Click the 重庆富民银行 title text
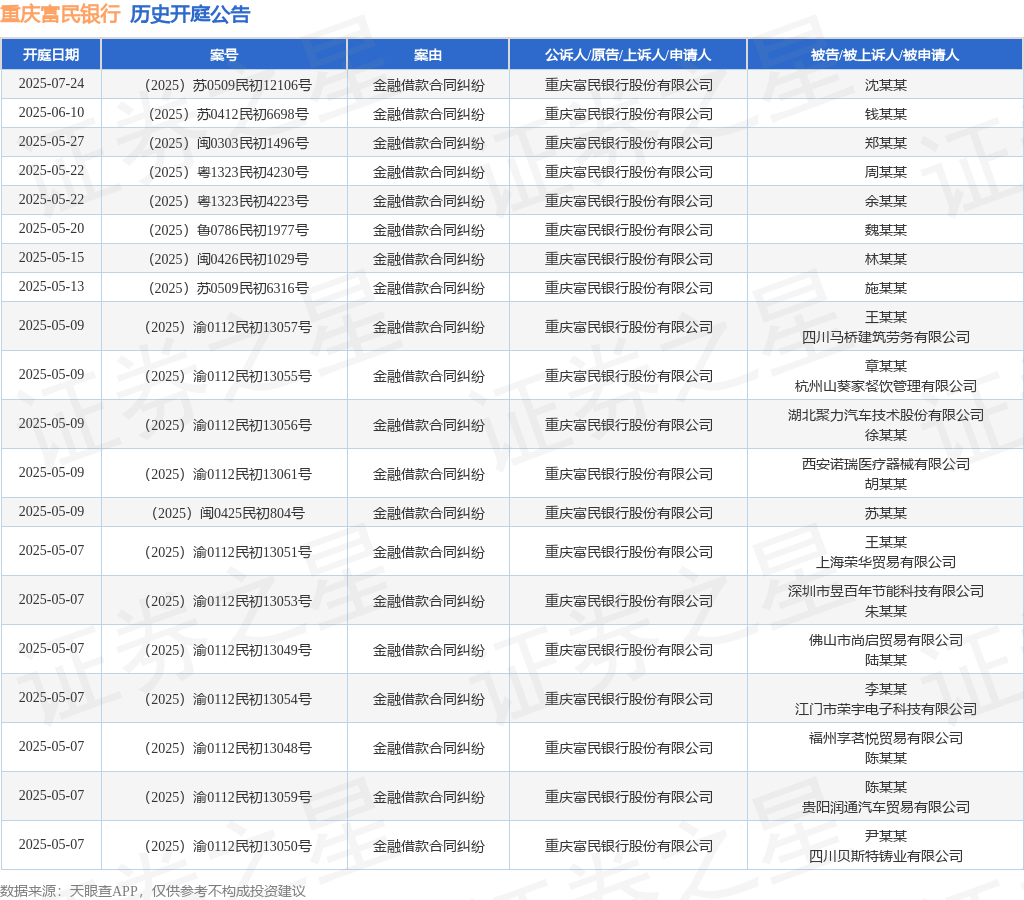The height and width of the screenshot is (900, 1024). (60, 14)
